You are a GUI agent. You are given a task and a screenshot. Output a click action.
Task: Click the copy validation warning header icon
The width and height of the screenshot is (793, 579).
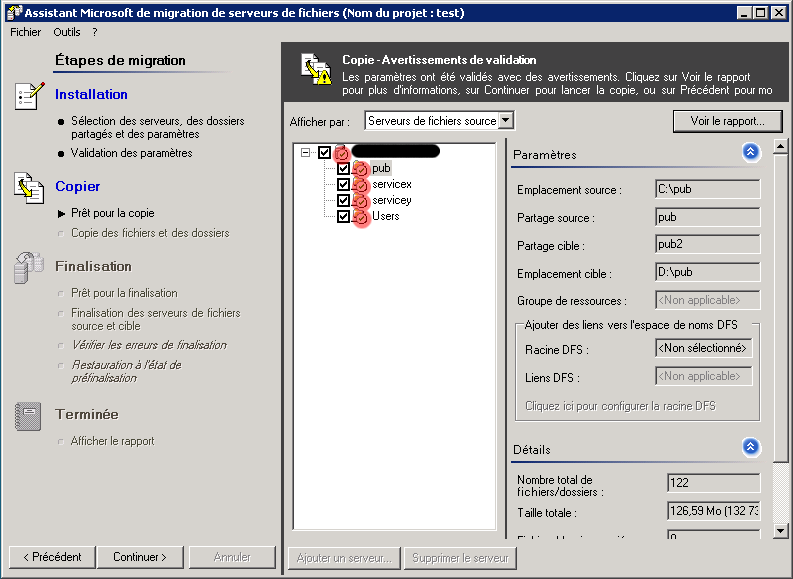pyautogui.click(x=317, y=70)
